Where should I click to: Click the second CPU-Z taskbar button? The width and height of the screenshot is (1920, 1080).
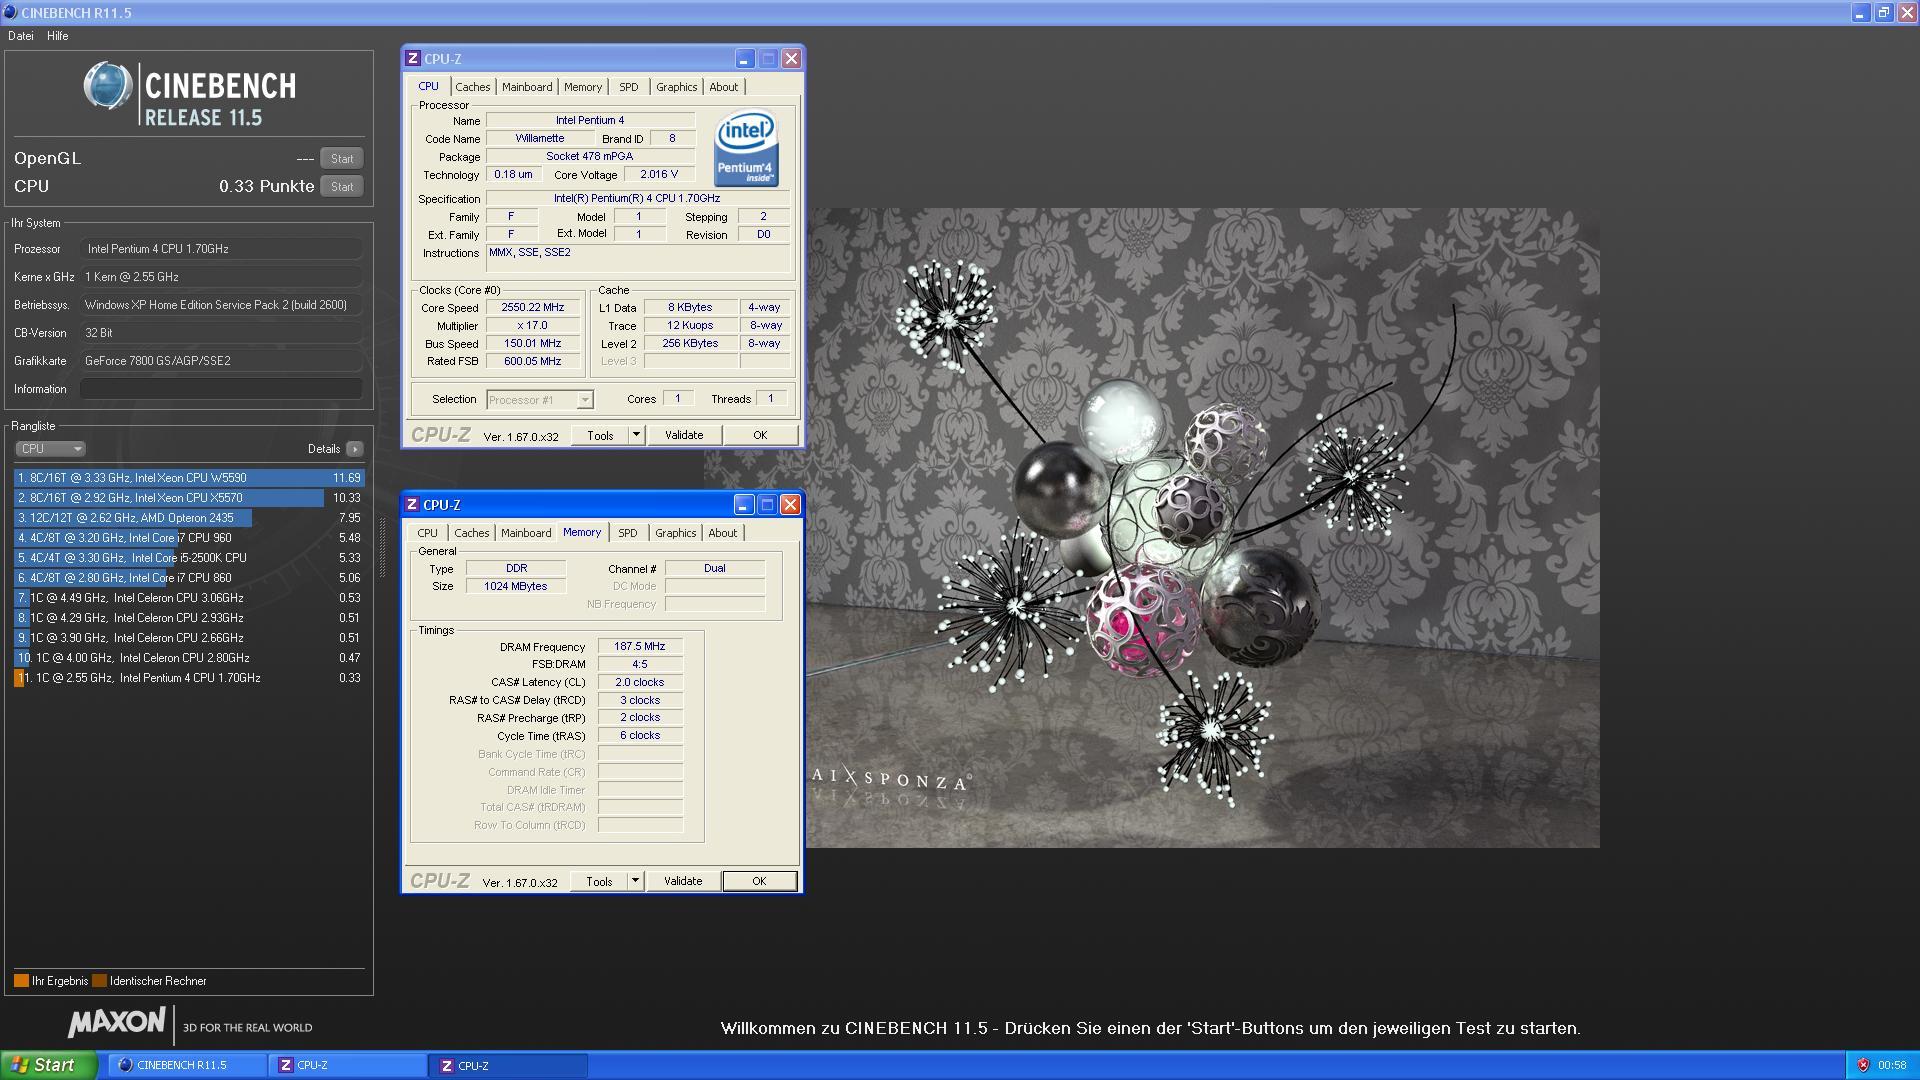point(509,1066)
